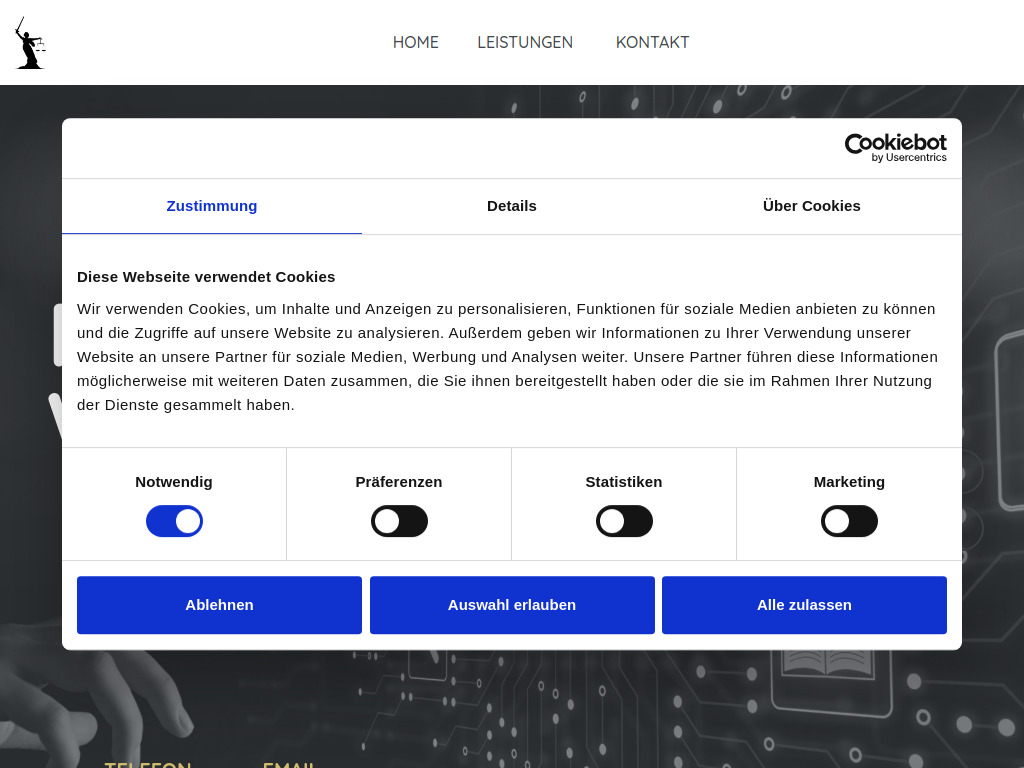1024x768 pixels.
Task: Open the Cookiebot by Usercentrics logo link
Action: point(895,148)
